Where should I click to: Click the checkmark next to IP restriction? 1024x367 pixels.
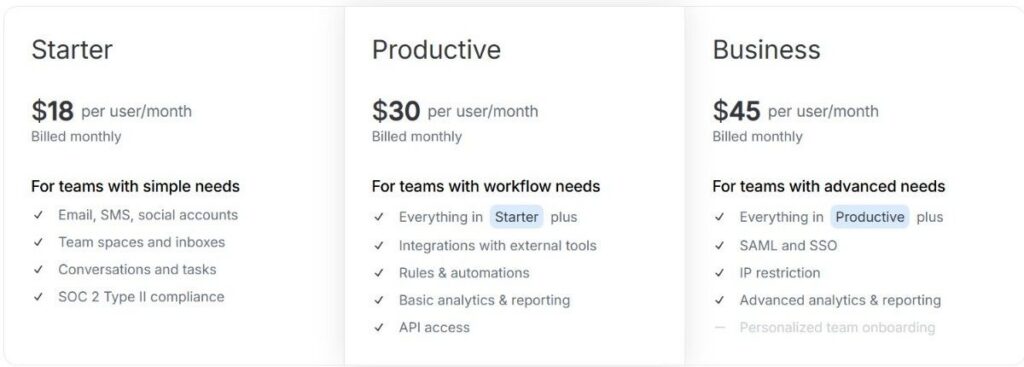(720, 273)
